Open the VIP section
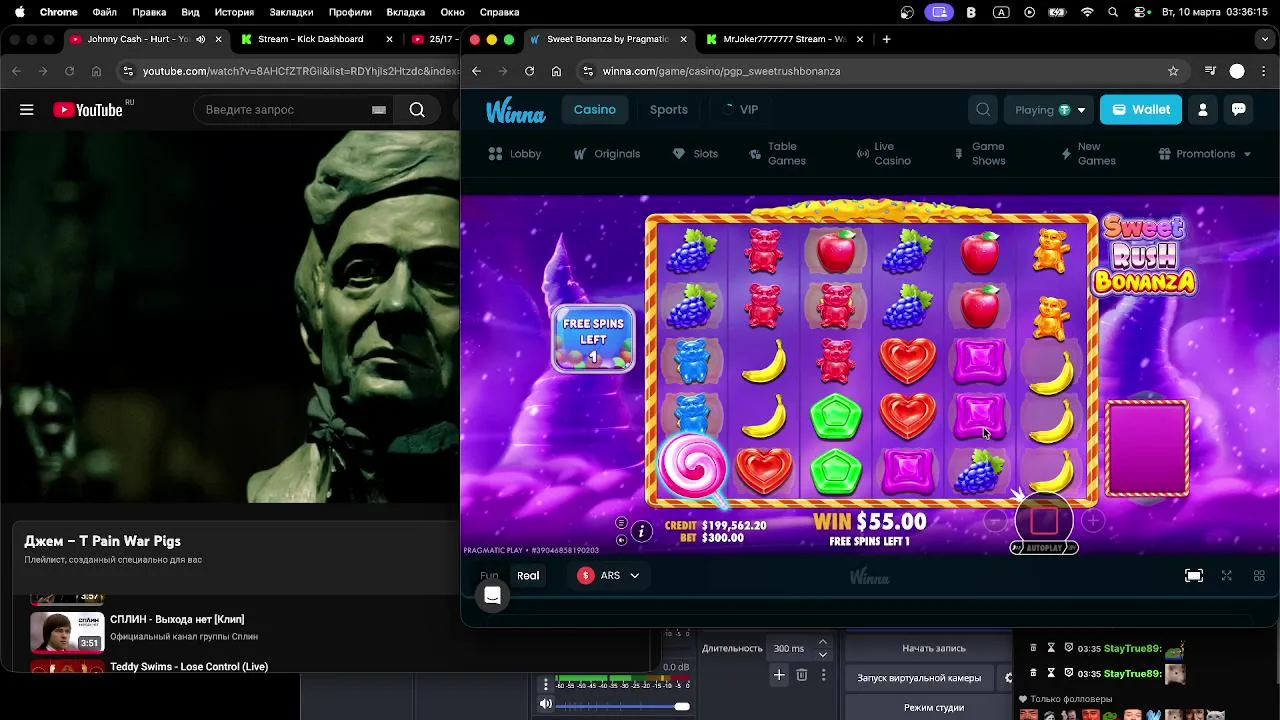The width and height of the screenshot is (1280, 720). (740, 110)
